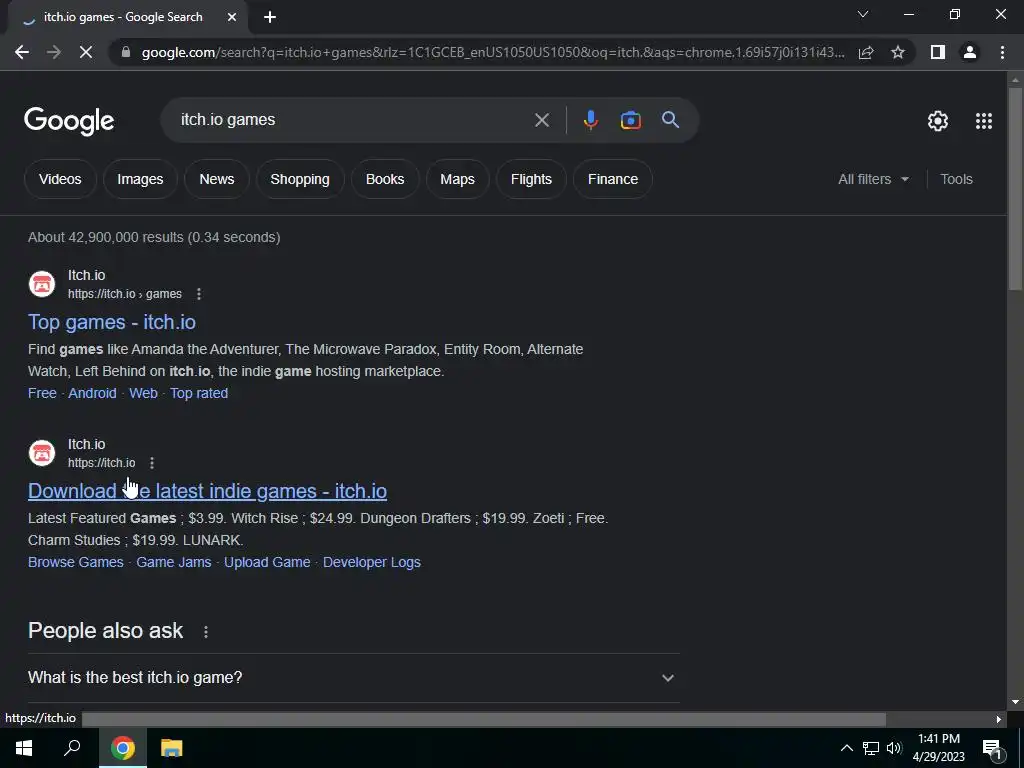This screenshot has width=1024, height=768.
Task: Click the browser back arrow
Action: coord(22,52)
